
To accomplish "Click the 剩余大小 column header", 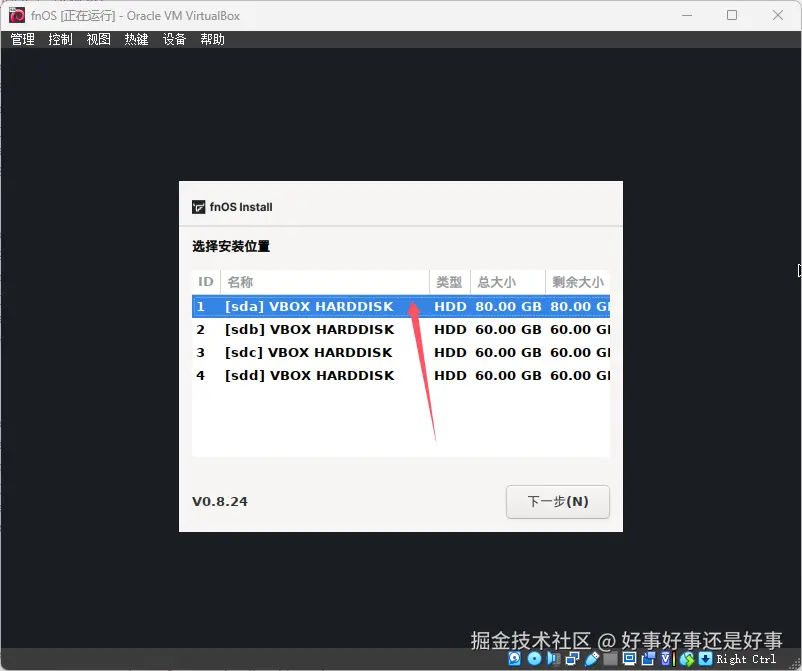I will pos(577,282).
